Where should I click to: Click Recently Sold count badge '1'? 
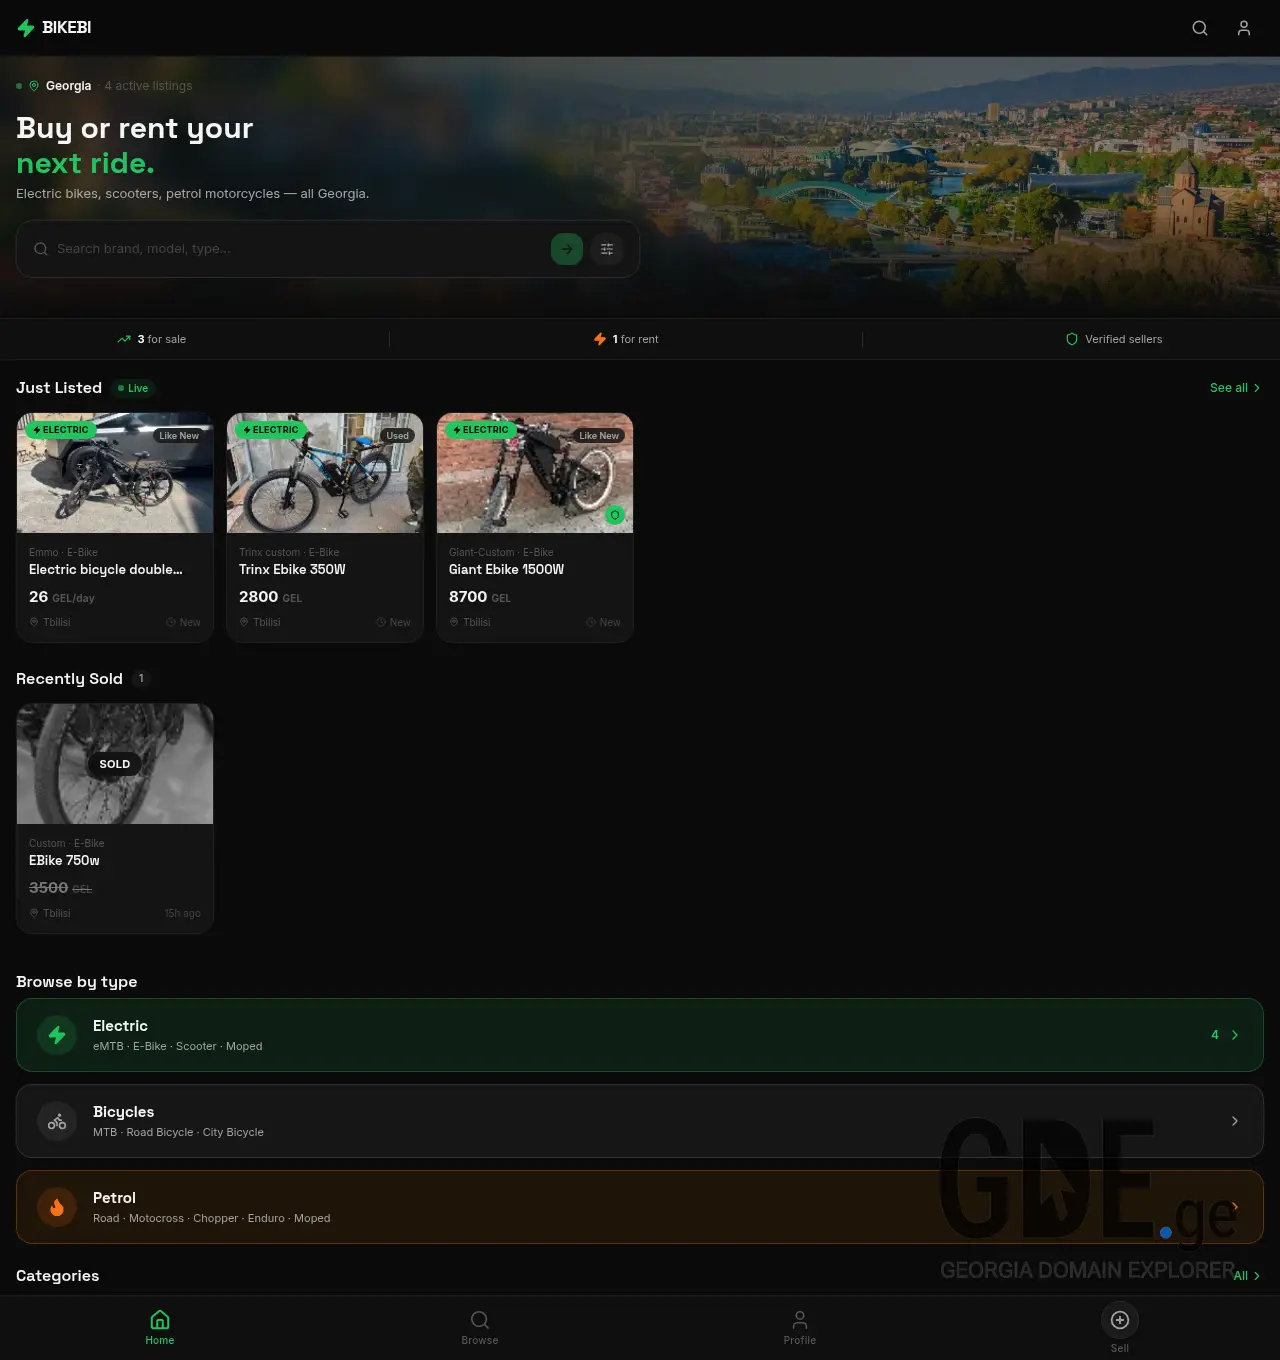click(x=141, y=678)
